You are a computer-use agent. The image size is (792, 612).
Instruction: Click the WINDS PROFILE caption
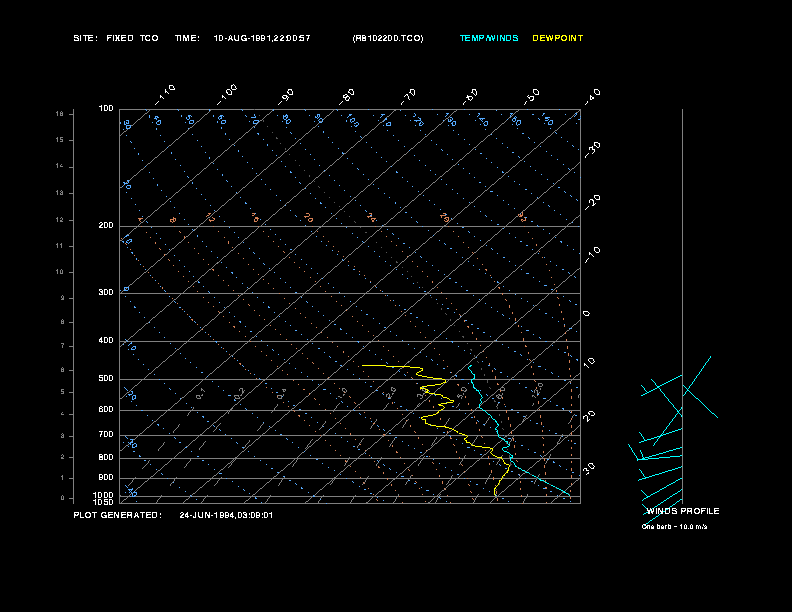click(x=683, y=511)
